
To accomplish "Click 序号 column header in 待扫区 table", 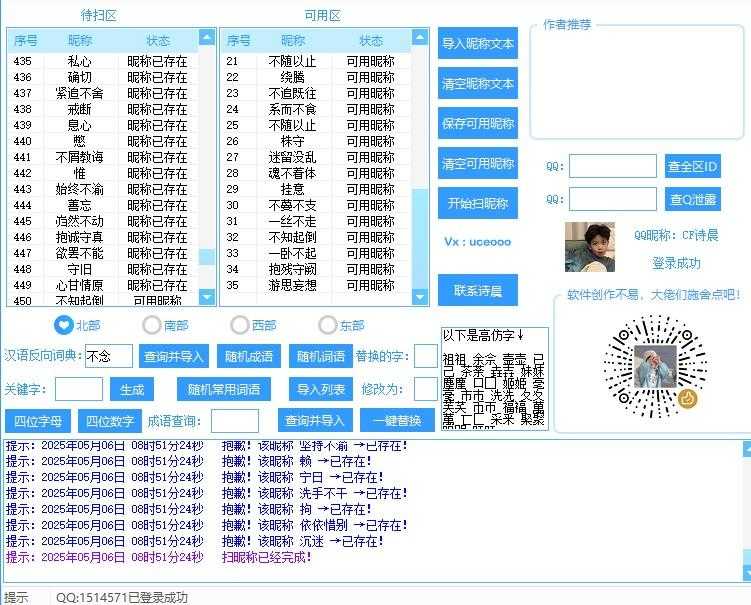I will pyautogui.click(x=26, y=41).
